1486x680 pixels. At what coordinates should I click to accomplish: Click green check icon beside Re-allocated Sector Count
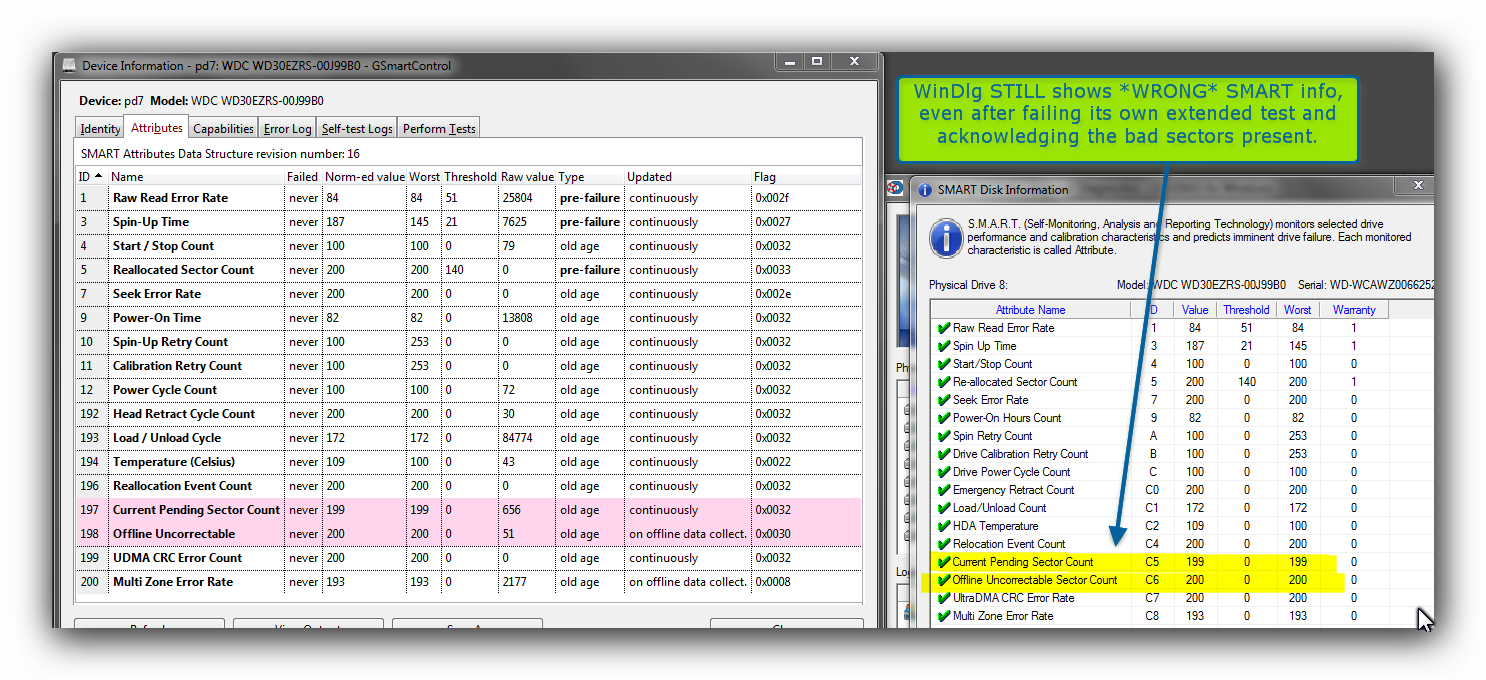coord(943,382)
